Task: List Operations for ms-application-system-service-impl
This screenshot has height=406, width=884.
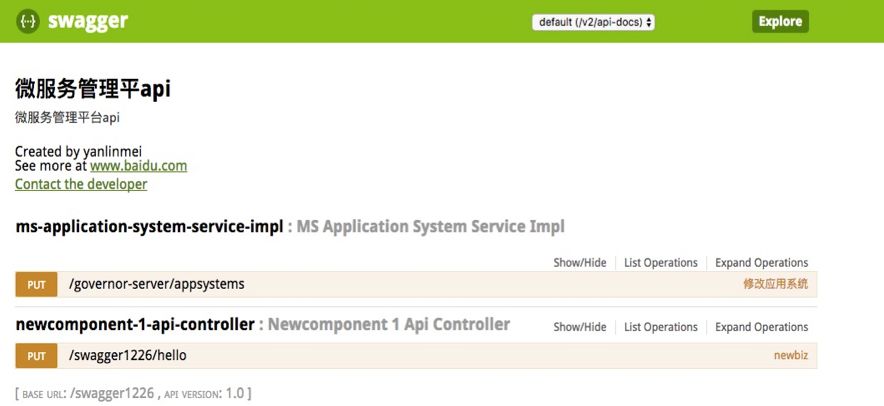Action: (661, 263)
